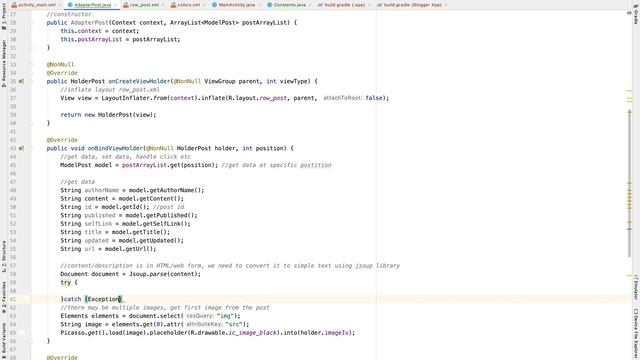Click the try keyword on line 59
The height and width of the screenshot is (360, 640).
(x=66, y=282)
